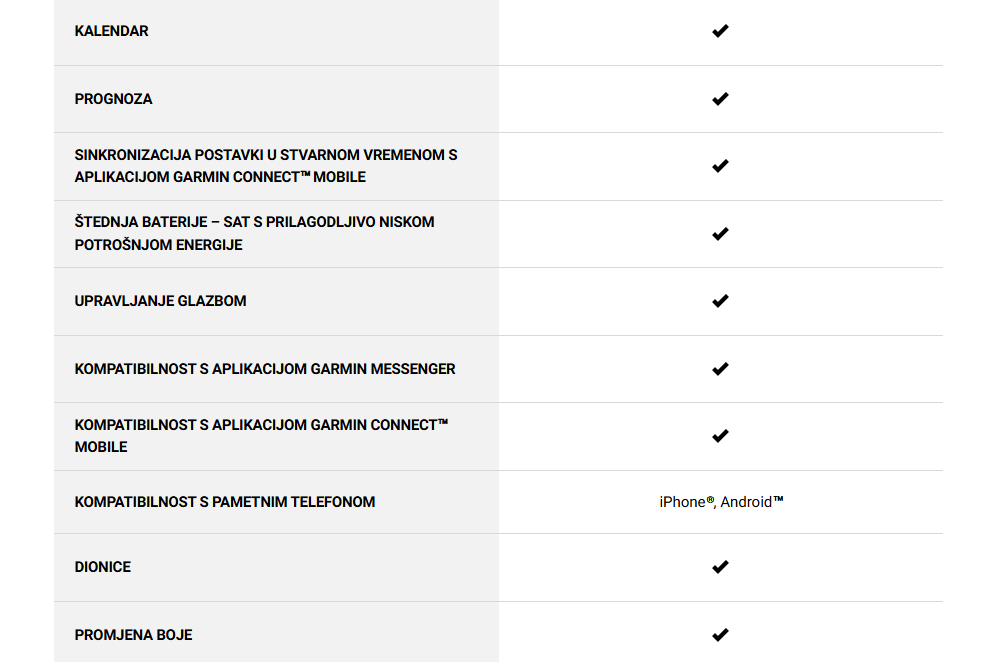Click the KOMPATIBILNOST S PAMETNIM TELEFONOM label
This screenshot has width=992, height=662.
point(225,502)
